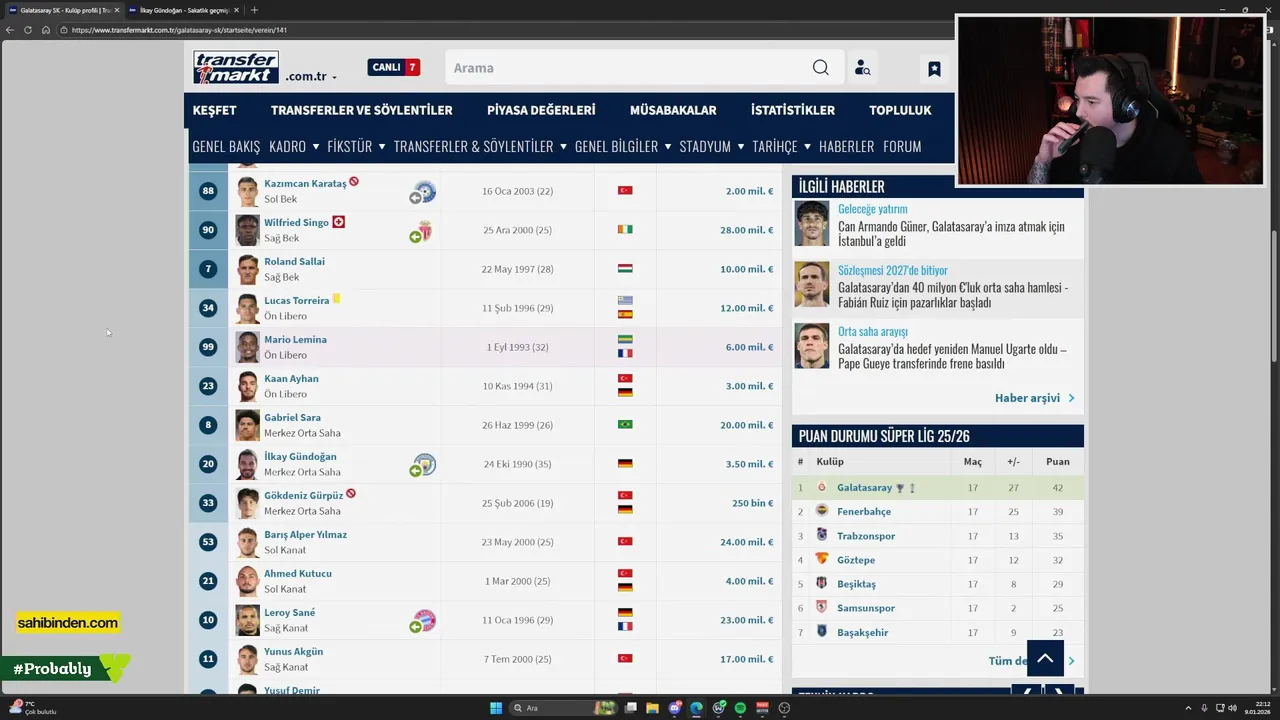1280x720 pixels.
Task: Click Yunus Akgün's 17.00 mil. € value
Action: [x=747, y=659]
